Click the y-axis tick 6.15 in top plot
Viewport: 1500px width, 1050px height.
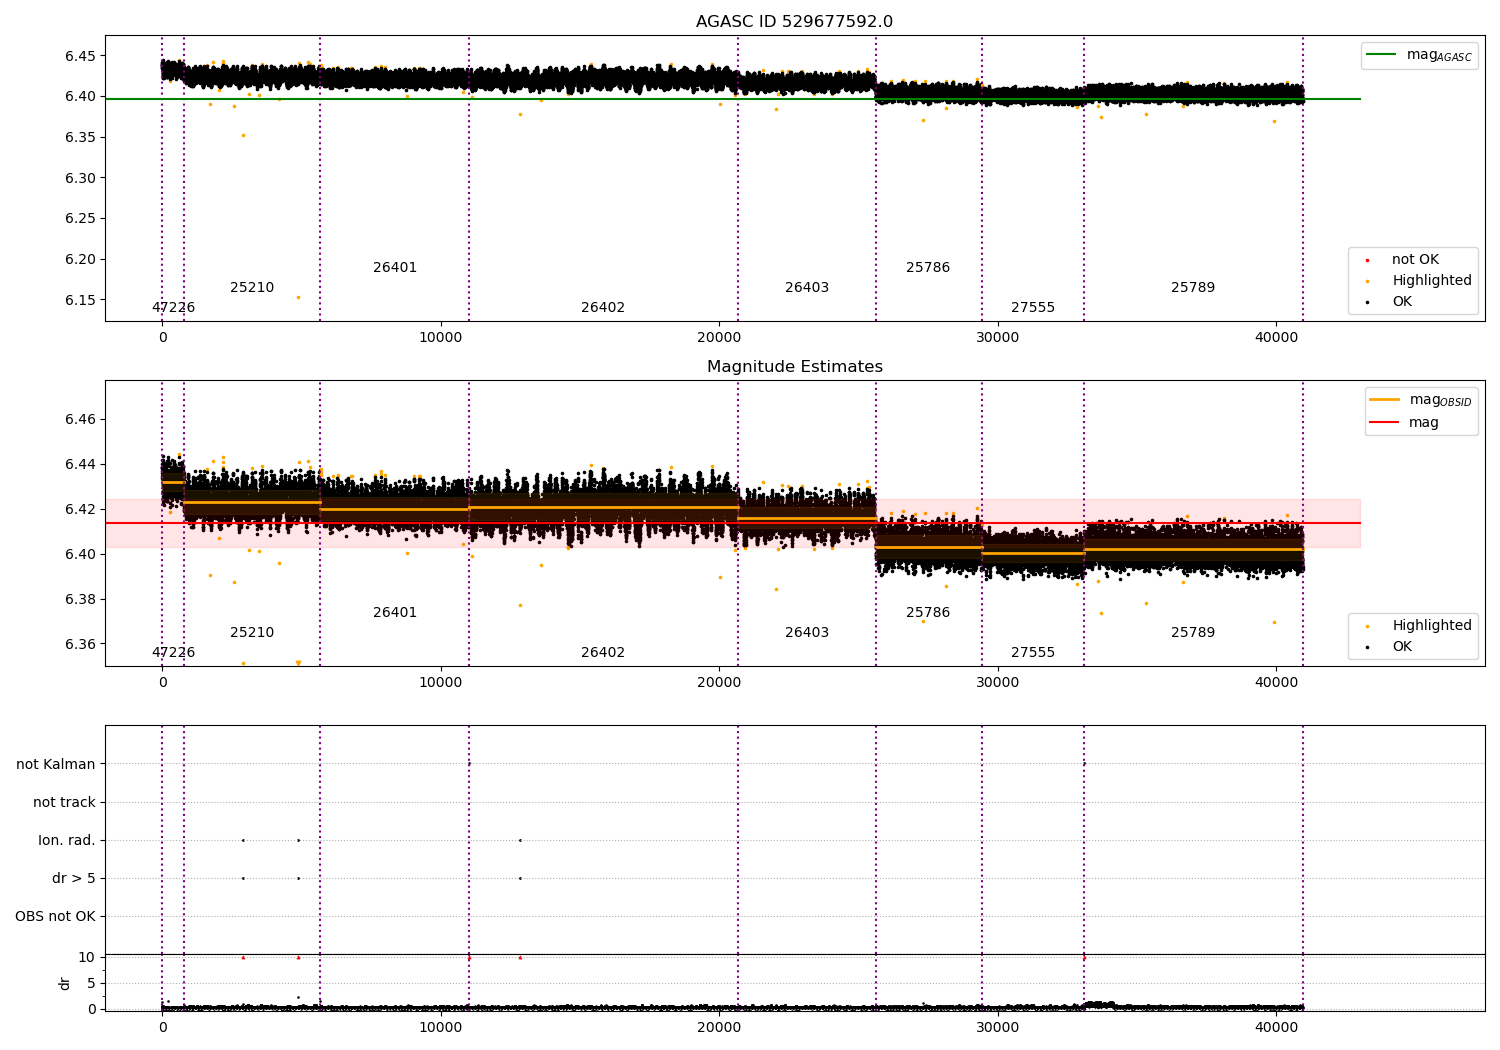[x=80, y=301]
